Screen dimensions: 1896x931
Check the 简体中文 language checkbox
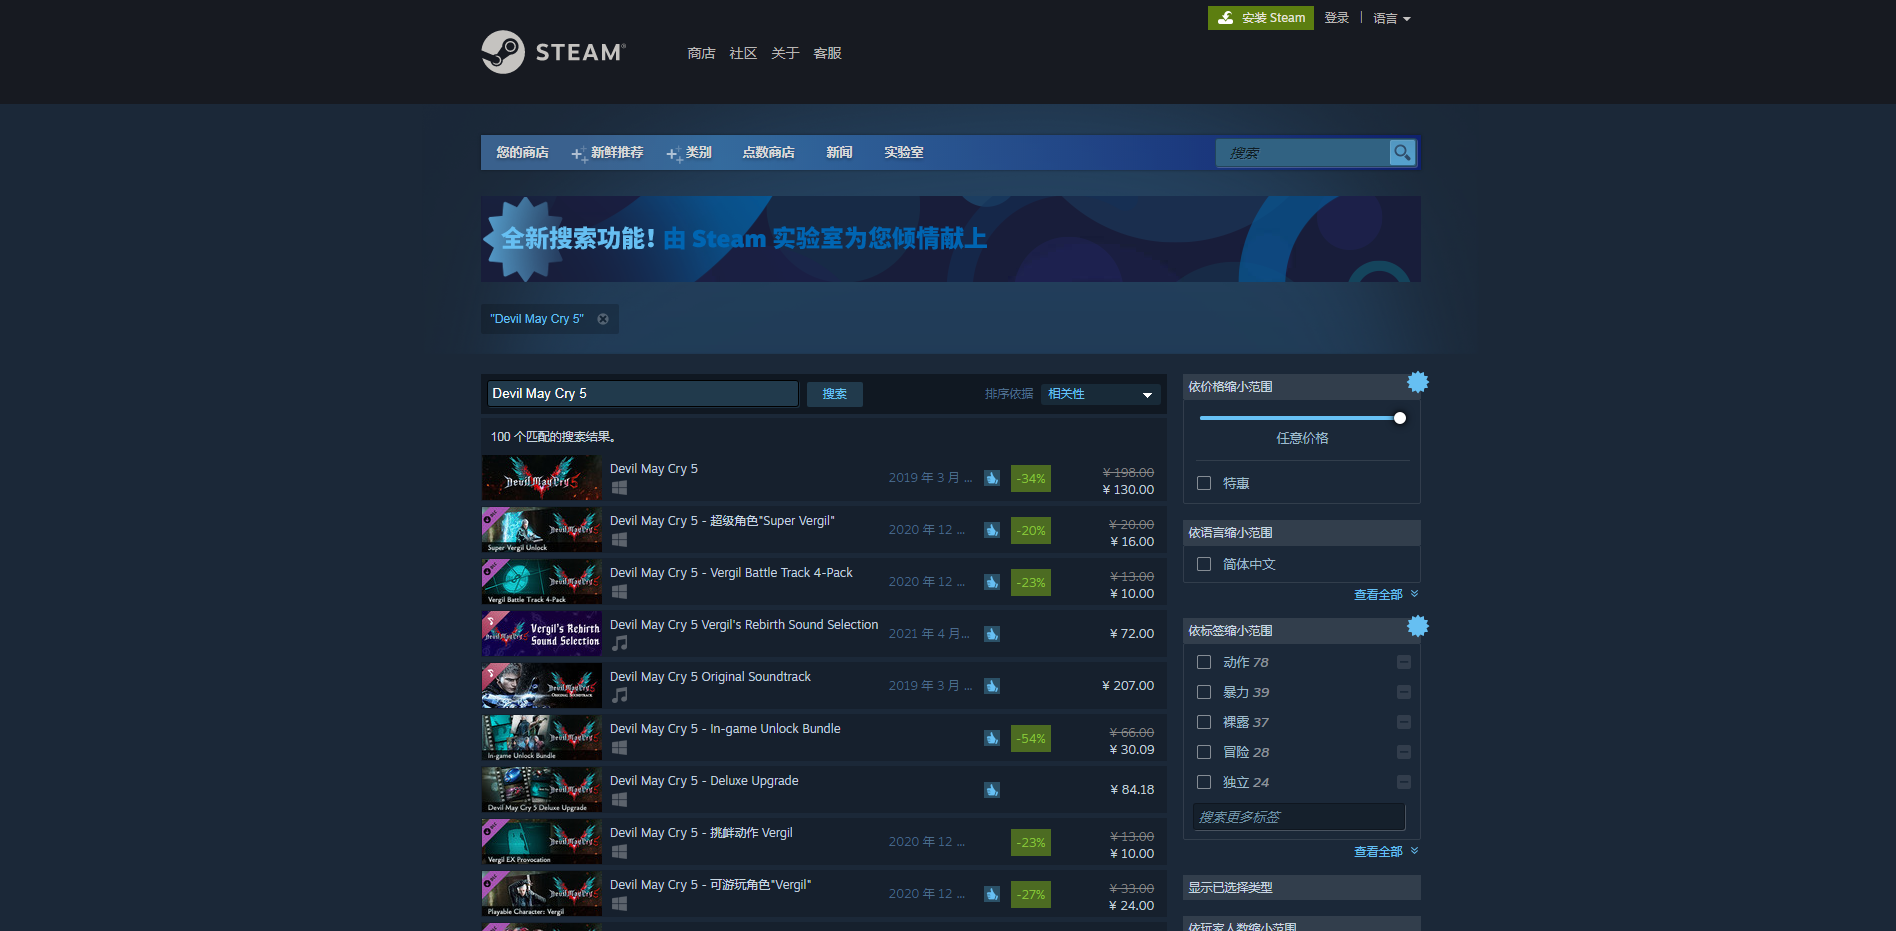click(x=1204, y=564)
